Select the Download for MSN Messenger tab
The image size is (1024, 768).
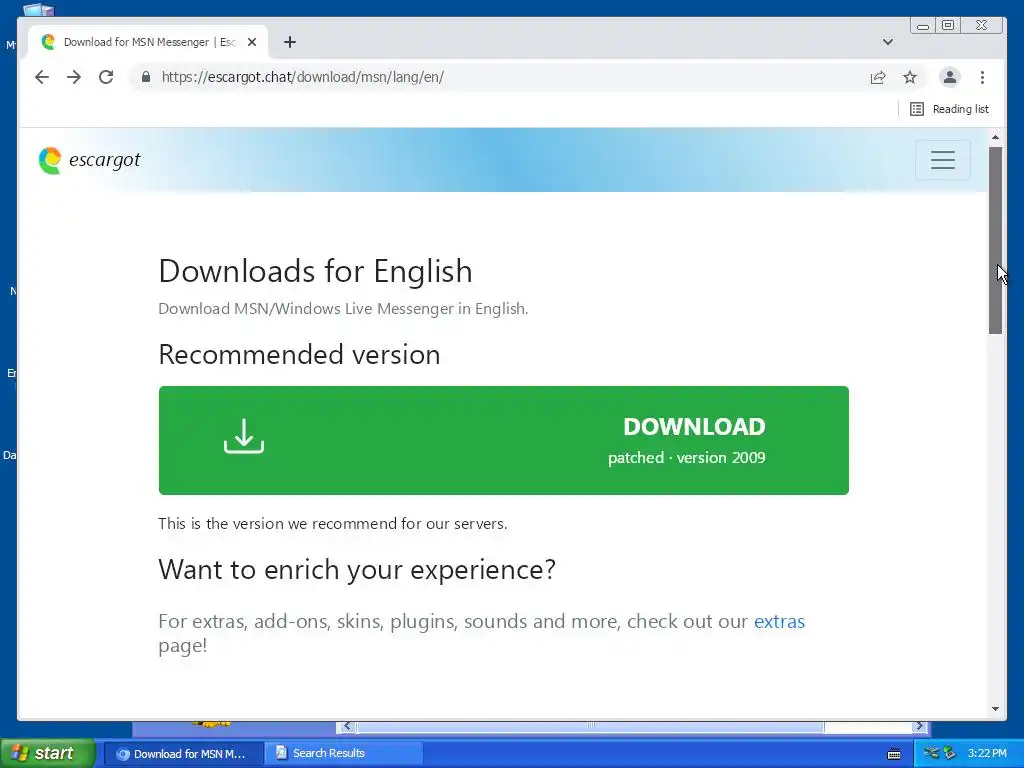click(x=147, y=42)
